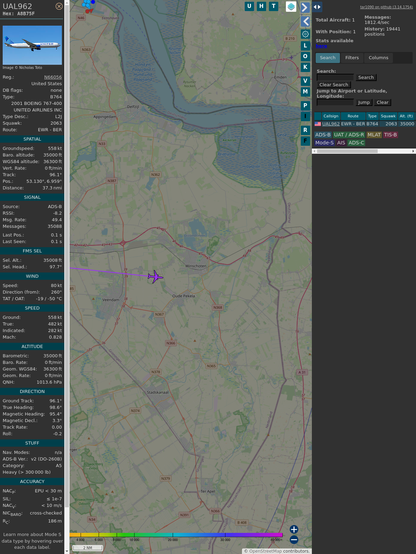Viewport: 416px width, 554px height.
Task: Toggle the V map button
Action: [305, 81]
